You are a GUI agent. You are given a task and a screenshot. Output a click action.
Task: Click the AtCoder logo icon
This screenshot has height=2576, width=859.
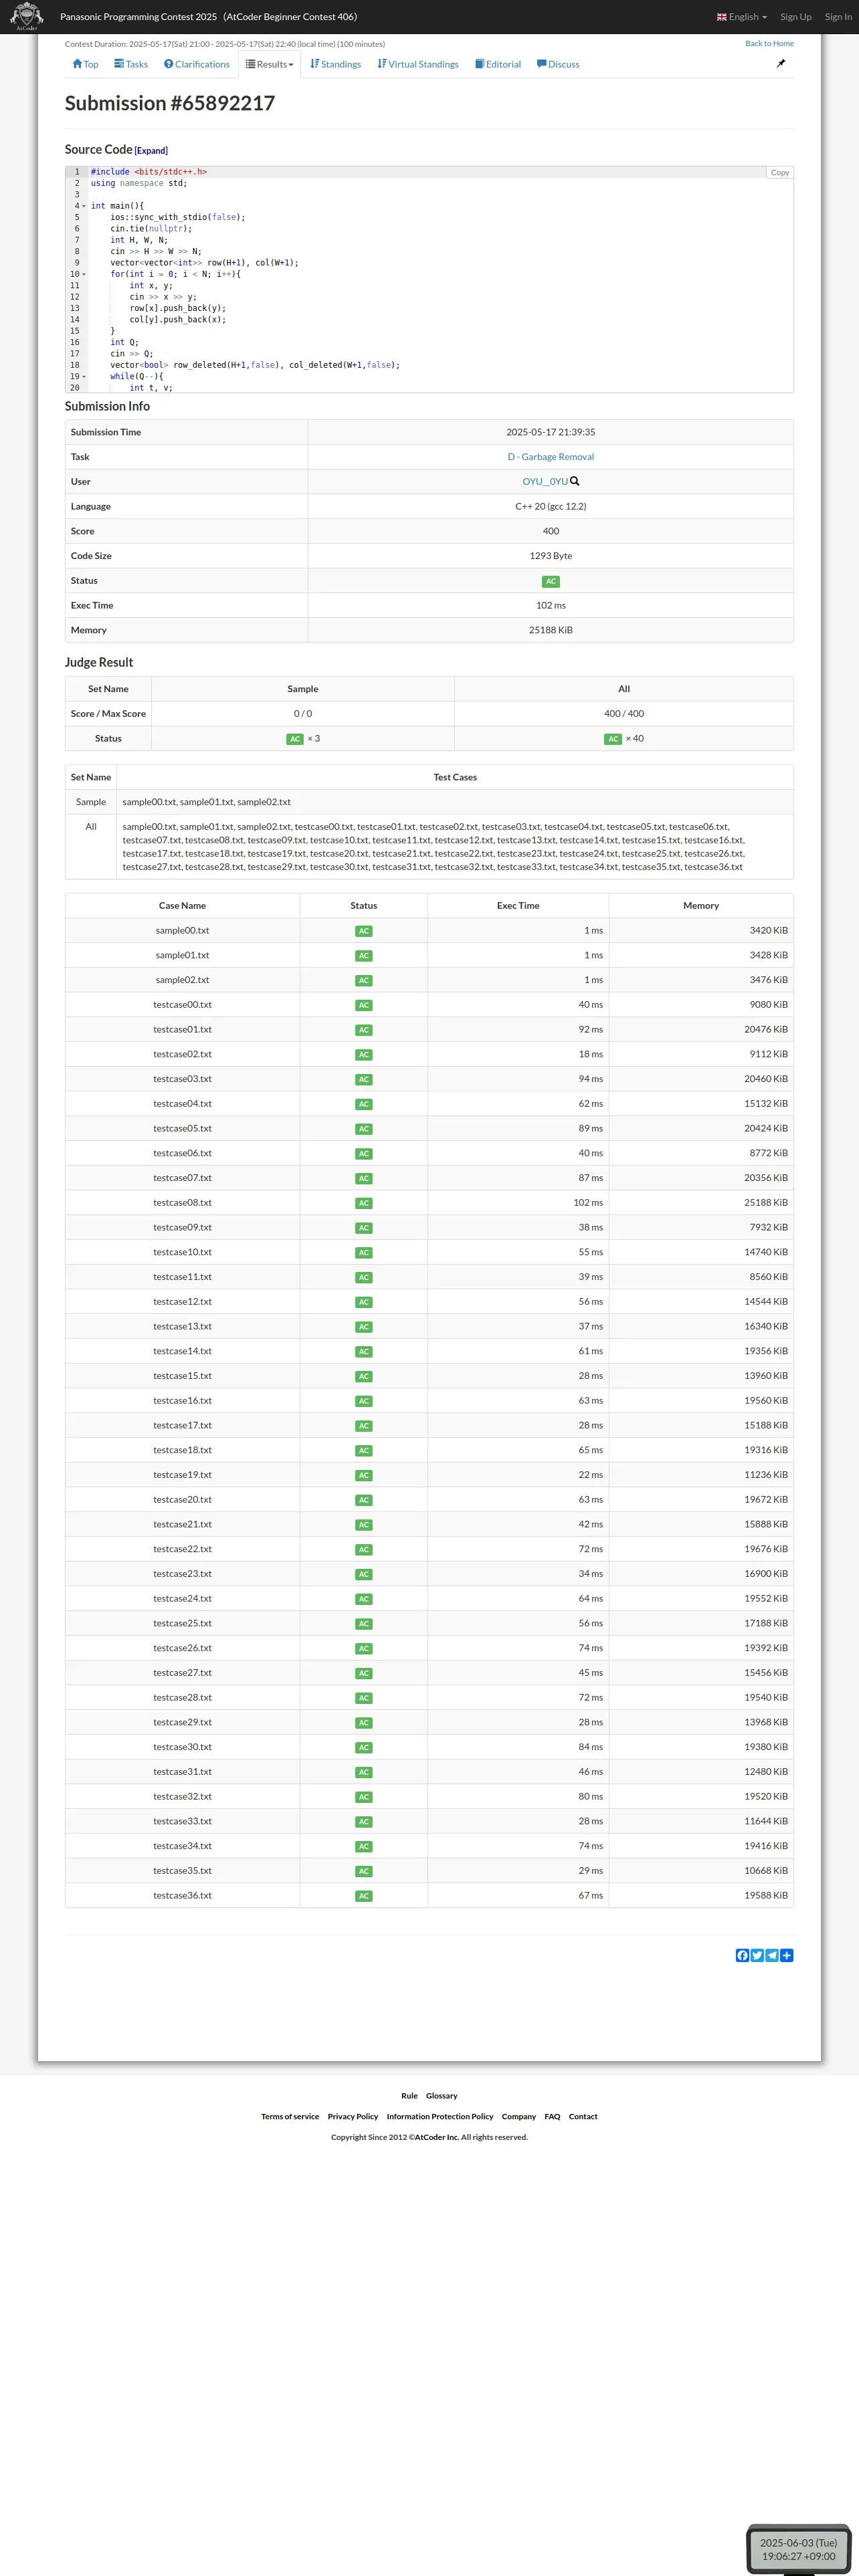pyautogui.click(x=26, y=16)
